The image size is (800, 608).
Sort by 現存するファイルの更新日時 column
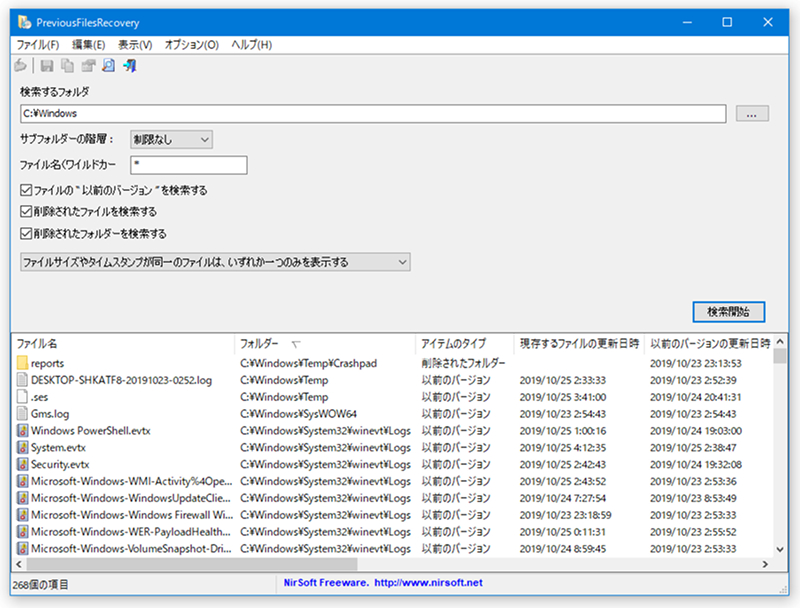coord(579,344)
